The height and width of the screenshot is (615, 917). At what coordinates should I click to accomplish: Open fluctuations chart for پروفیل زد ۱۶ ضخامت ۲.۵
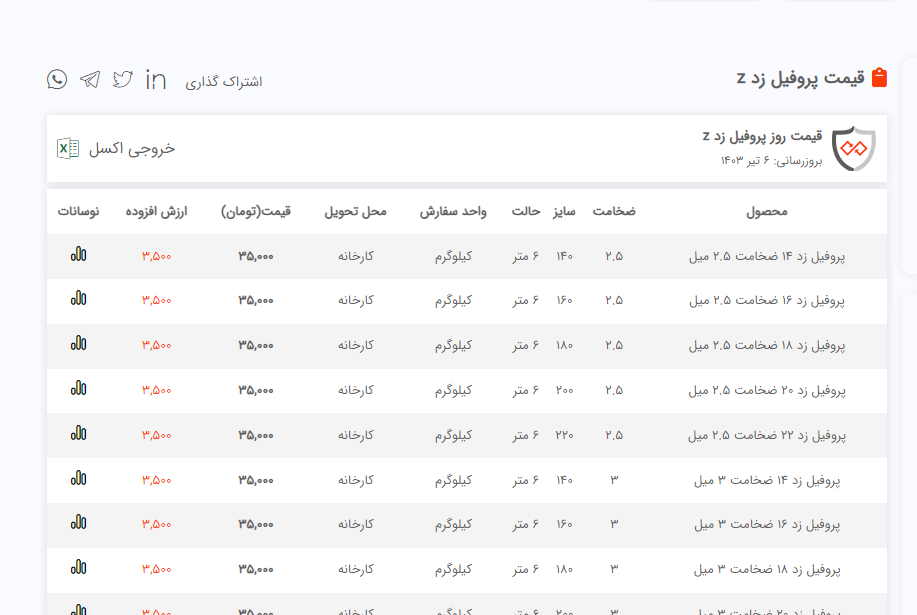78,299
